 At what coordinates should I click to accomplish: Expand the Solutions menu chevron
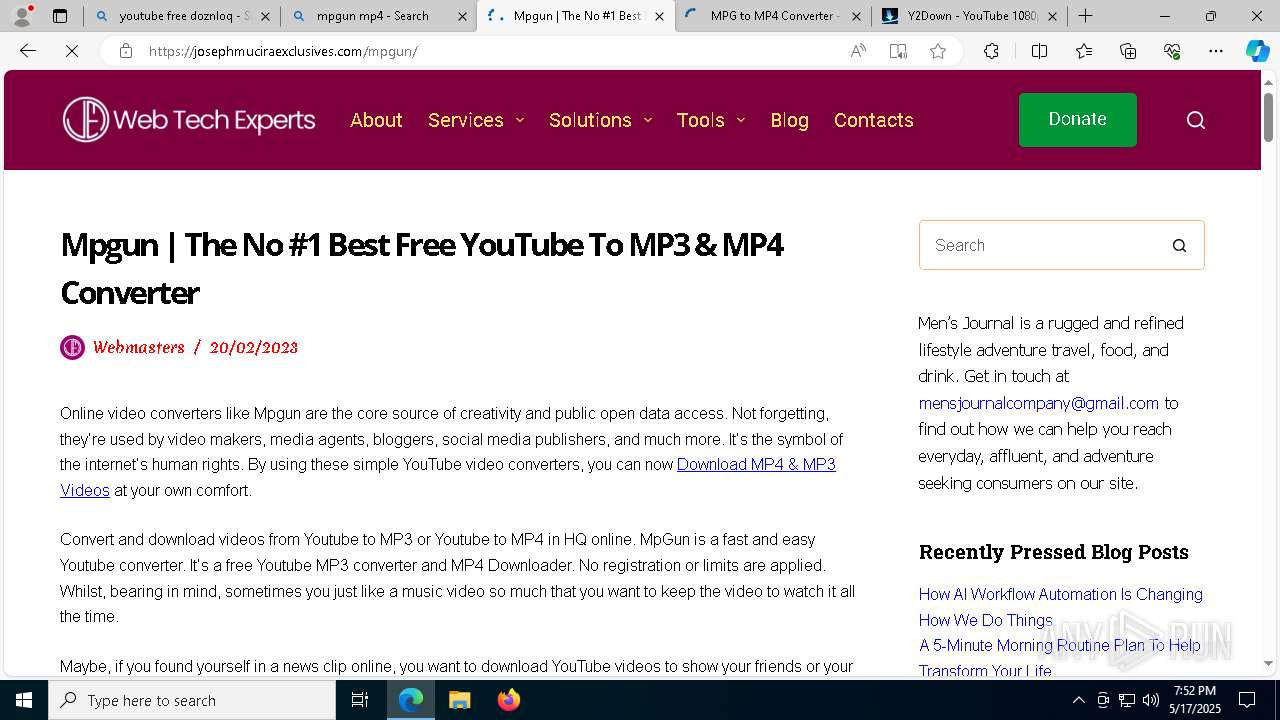(648, 120)
